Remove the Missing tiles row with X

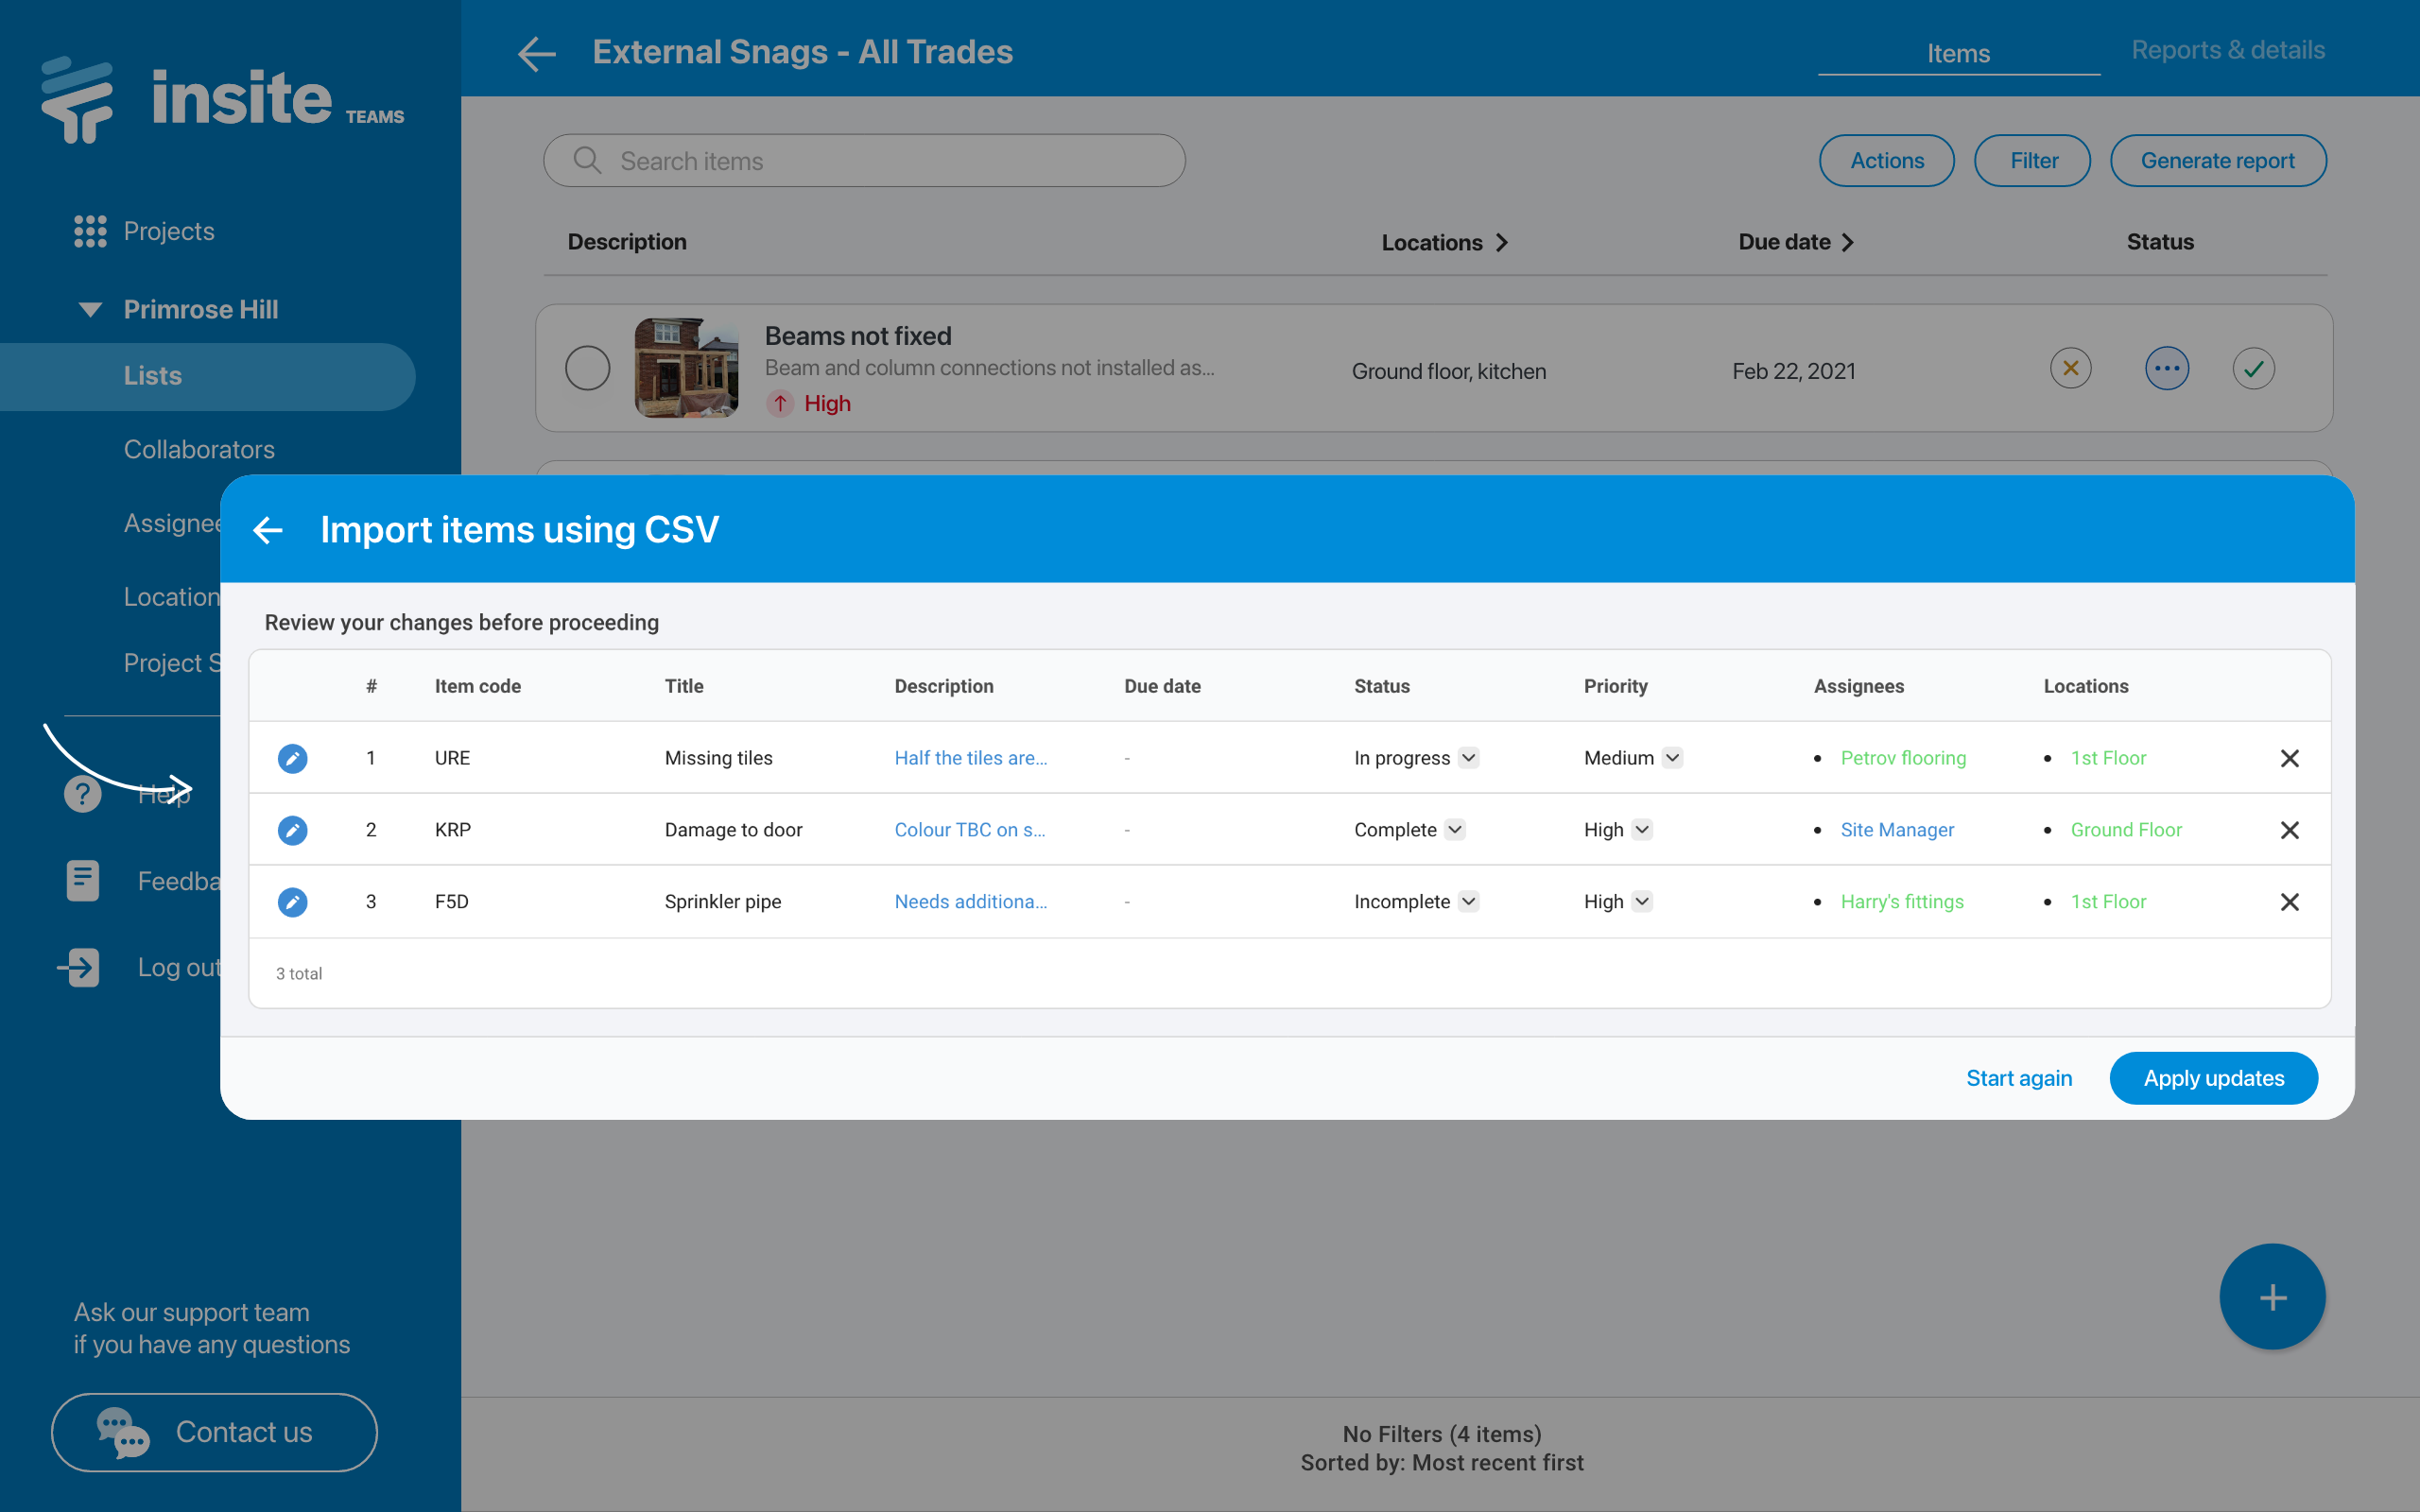2289,758
